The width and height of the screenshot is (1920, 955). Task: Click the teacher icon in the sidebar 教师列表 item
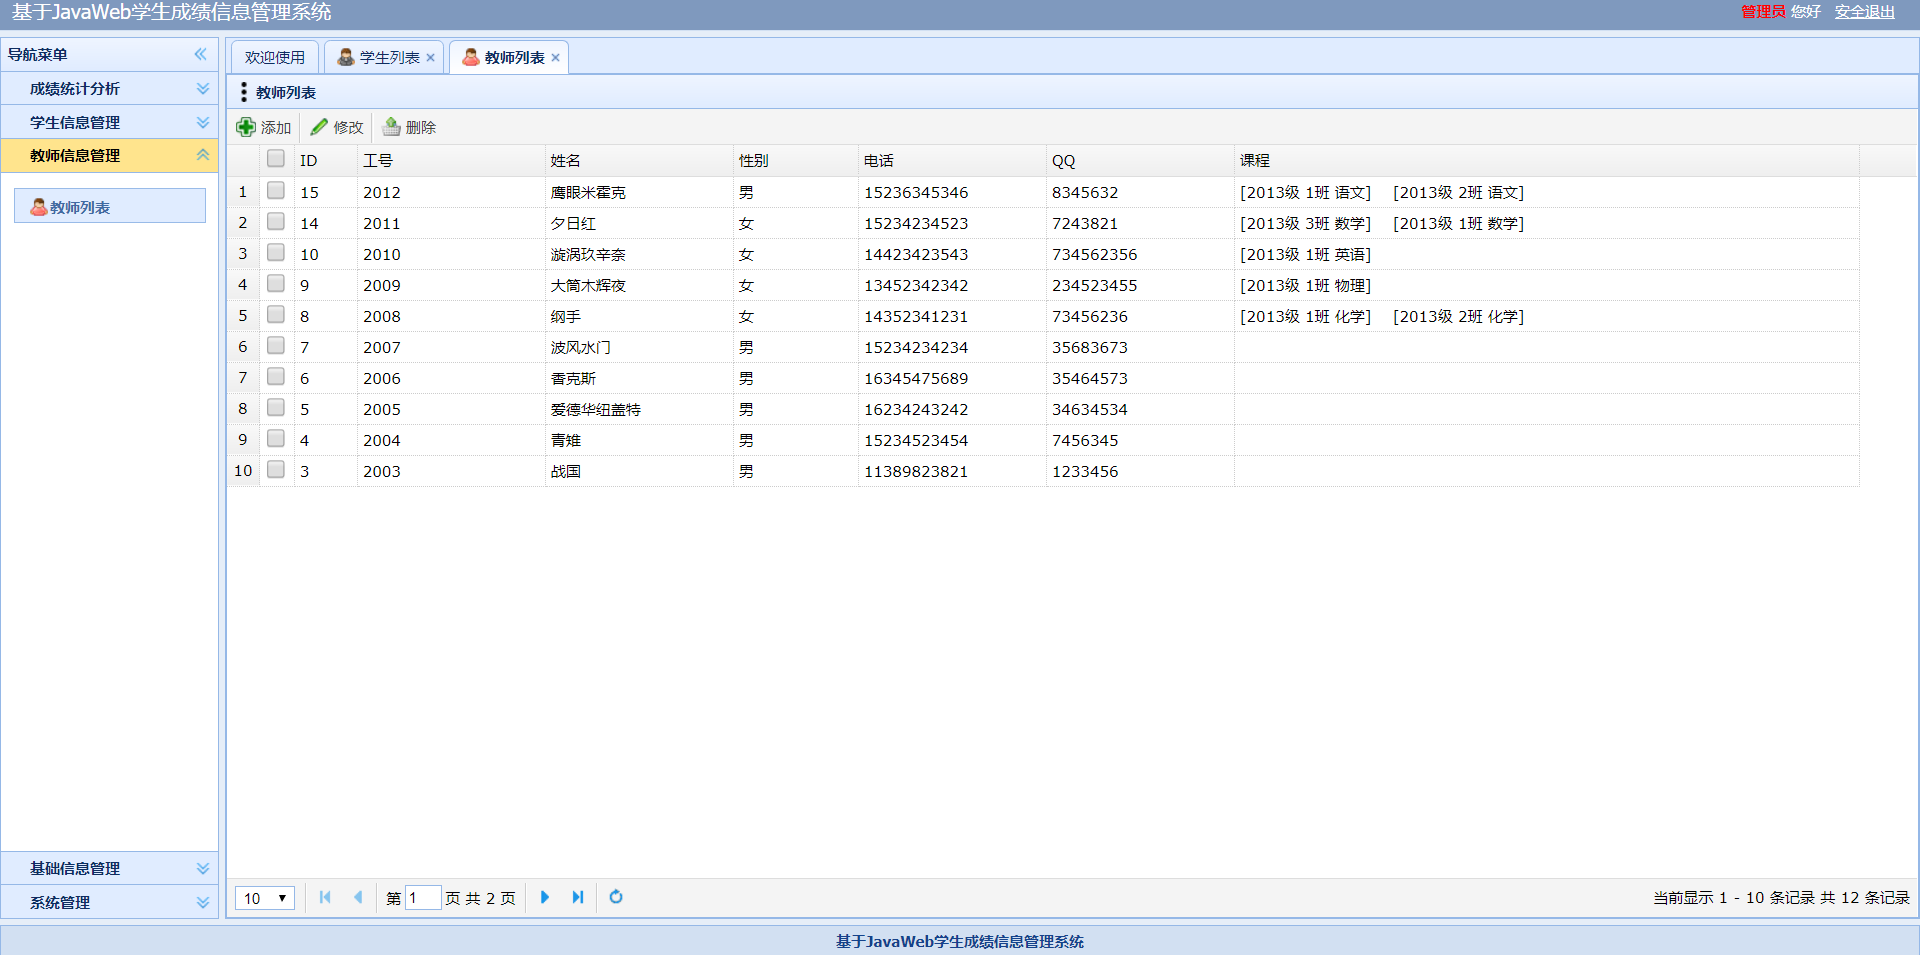point(38,207)
